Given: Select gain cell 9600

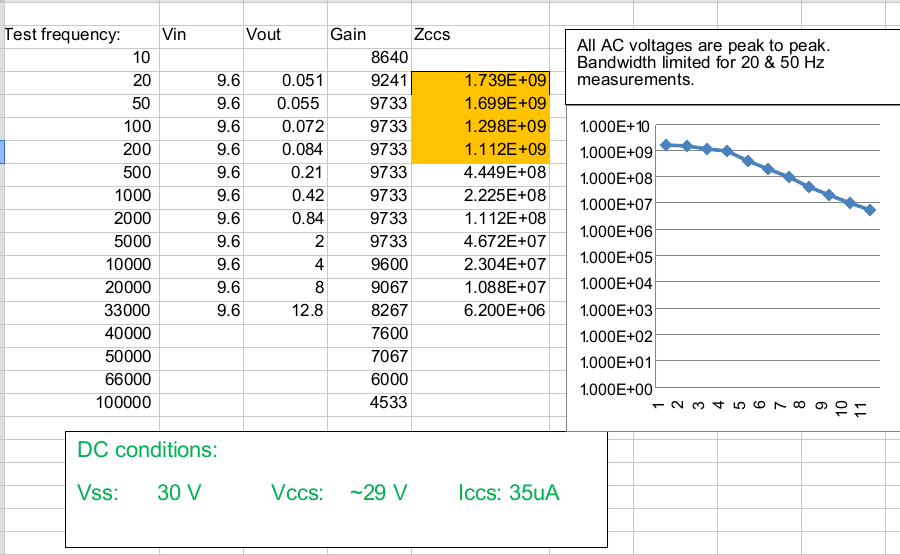Looking at the screenshot, I should pyautogui.click(x=369, y=265).
